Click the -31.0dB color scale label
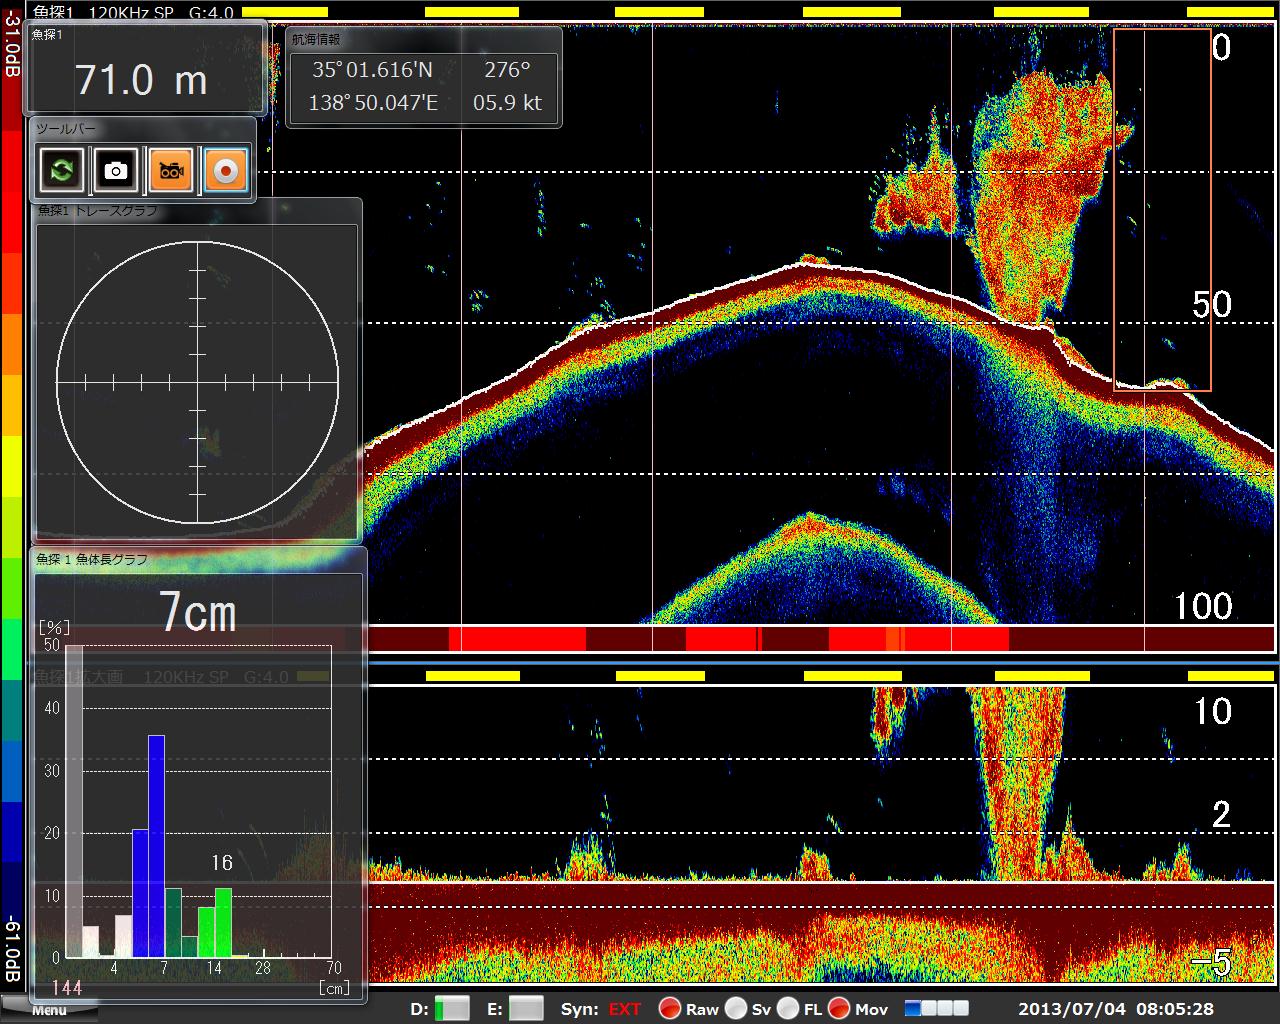Viewport: 1280px width, 1024px height. (12, 42)
